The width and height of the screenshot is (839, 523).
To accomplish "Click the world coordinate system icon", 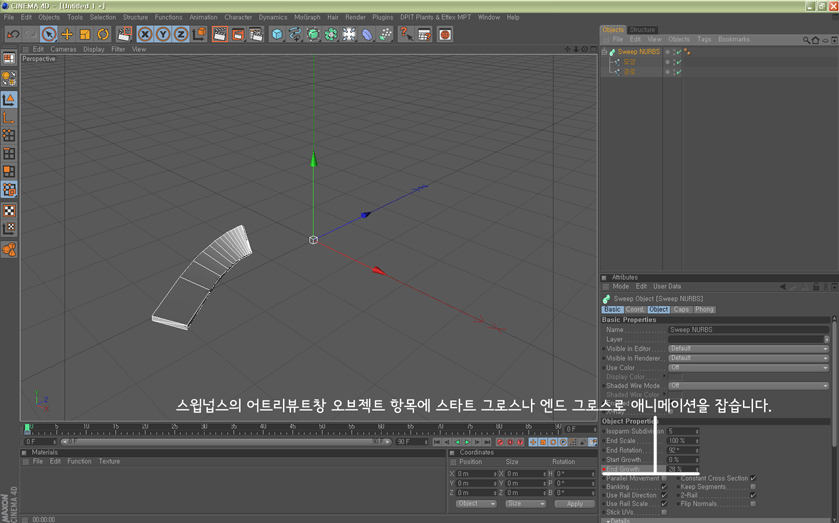I will (x=199, y=34).
